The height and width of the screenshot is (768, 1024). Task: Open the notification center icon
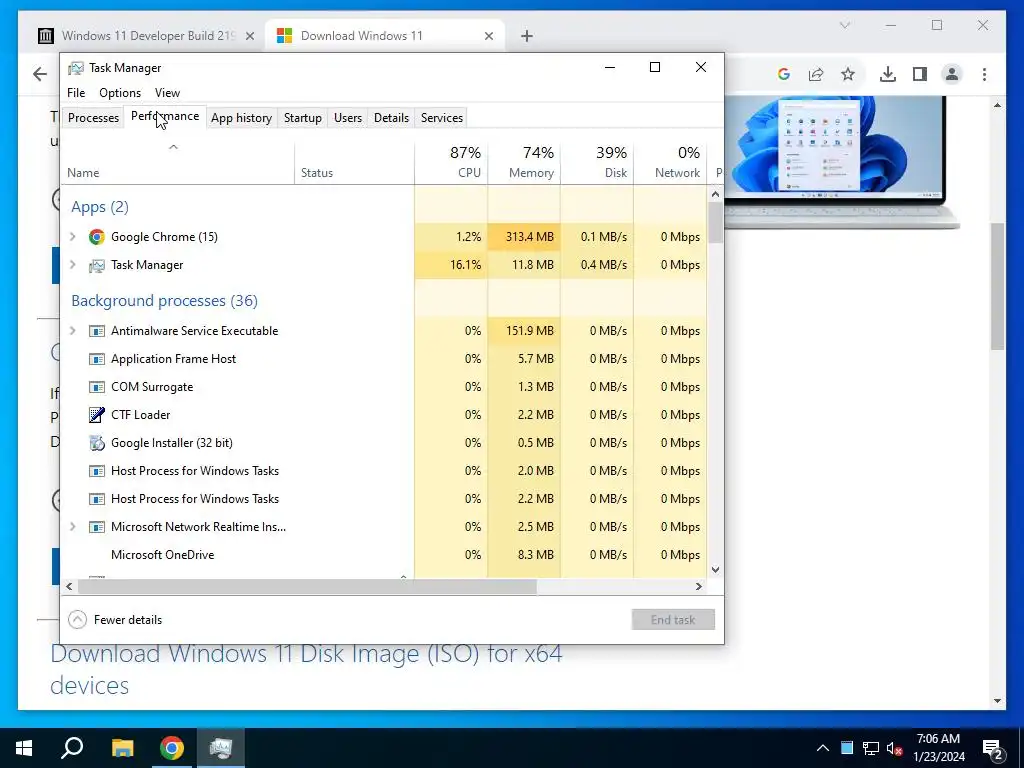[993, 748]
